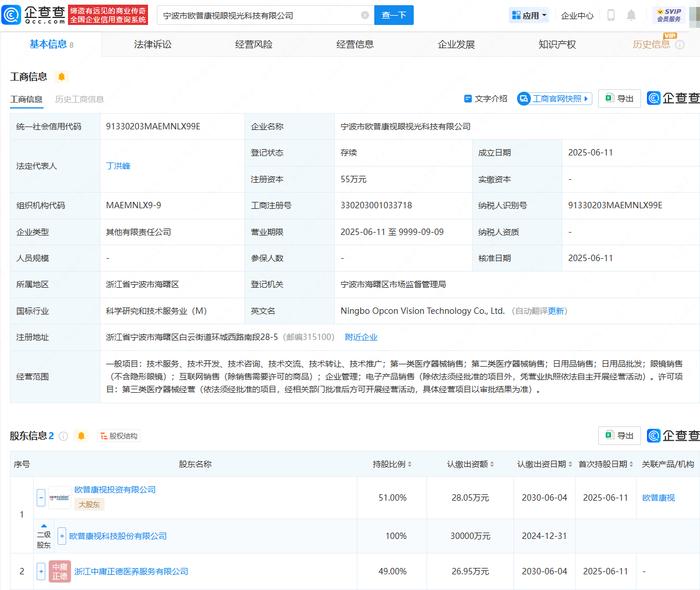Click the 查一下 search button

[x=394, y=15]
